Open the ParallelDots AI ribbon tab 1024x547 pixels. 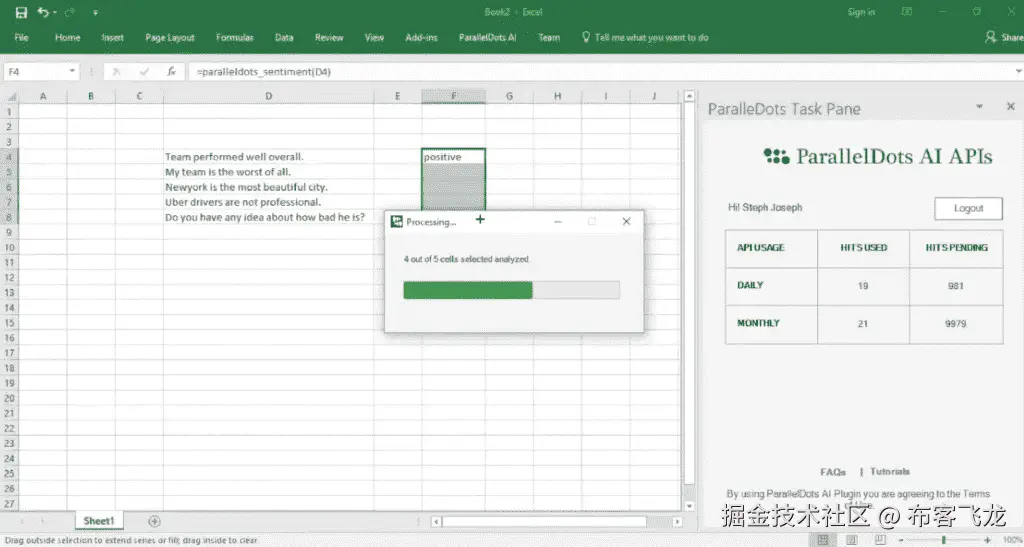click(487, 38)
